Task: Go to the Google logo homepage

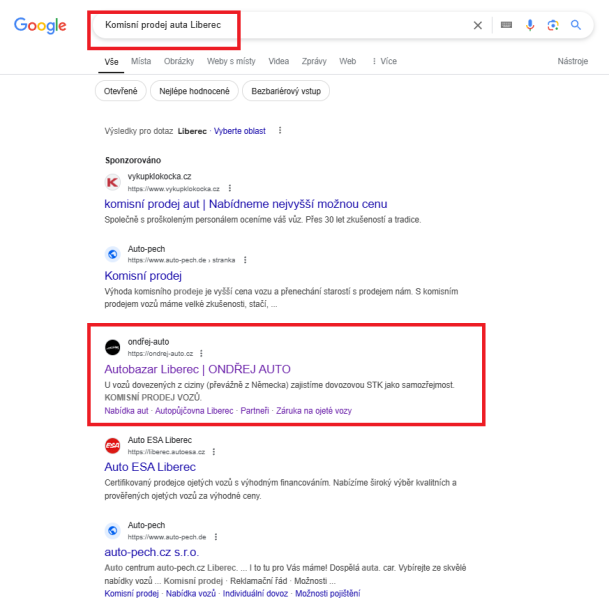Action: point(40,26)
